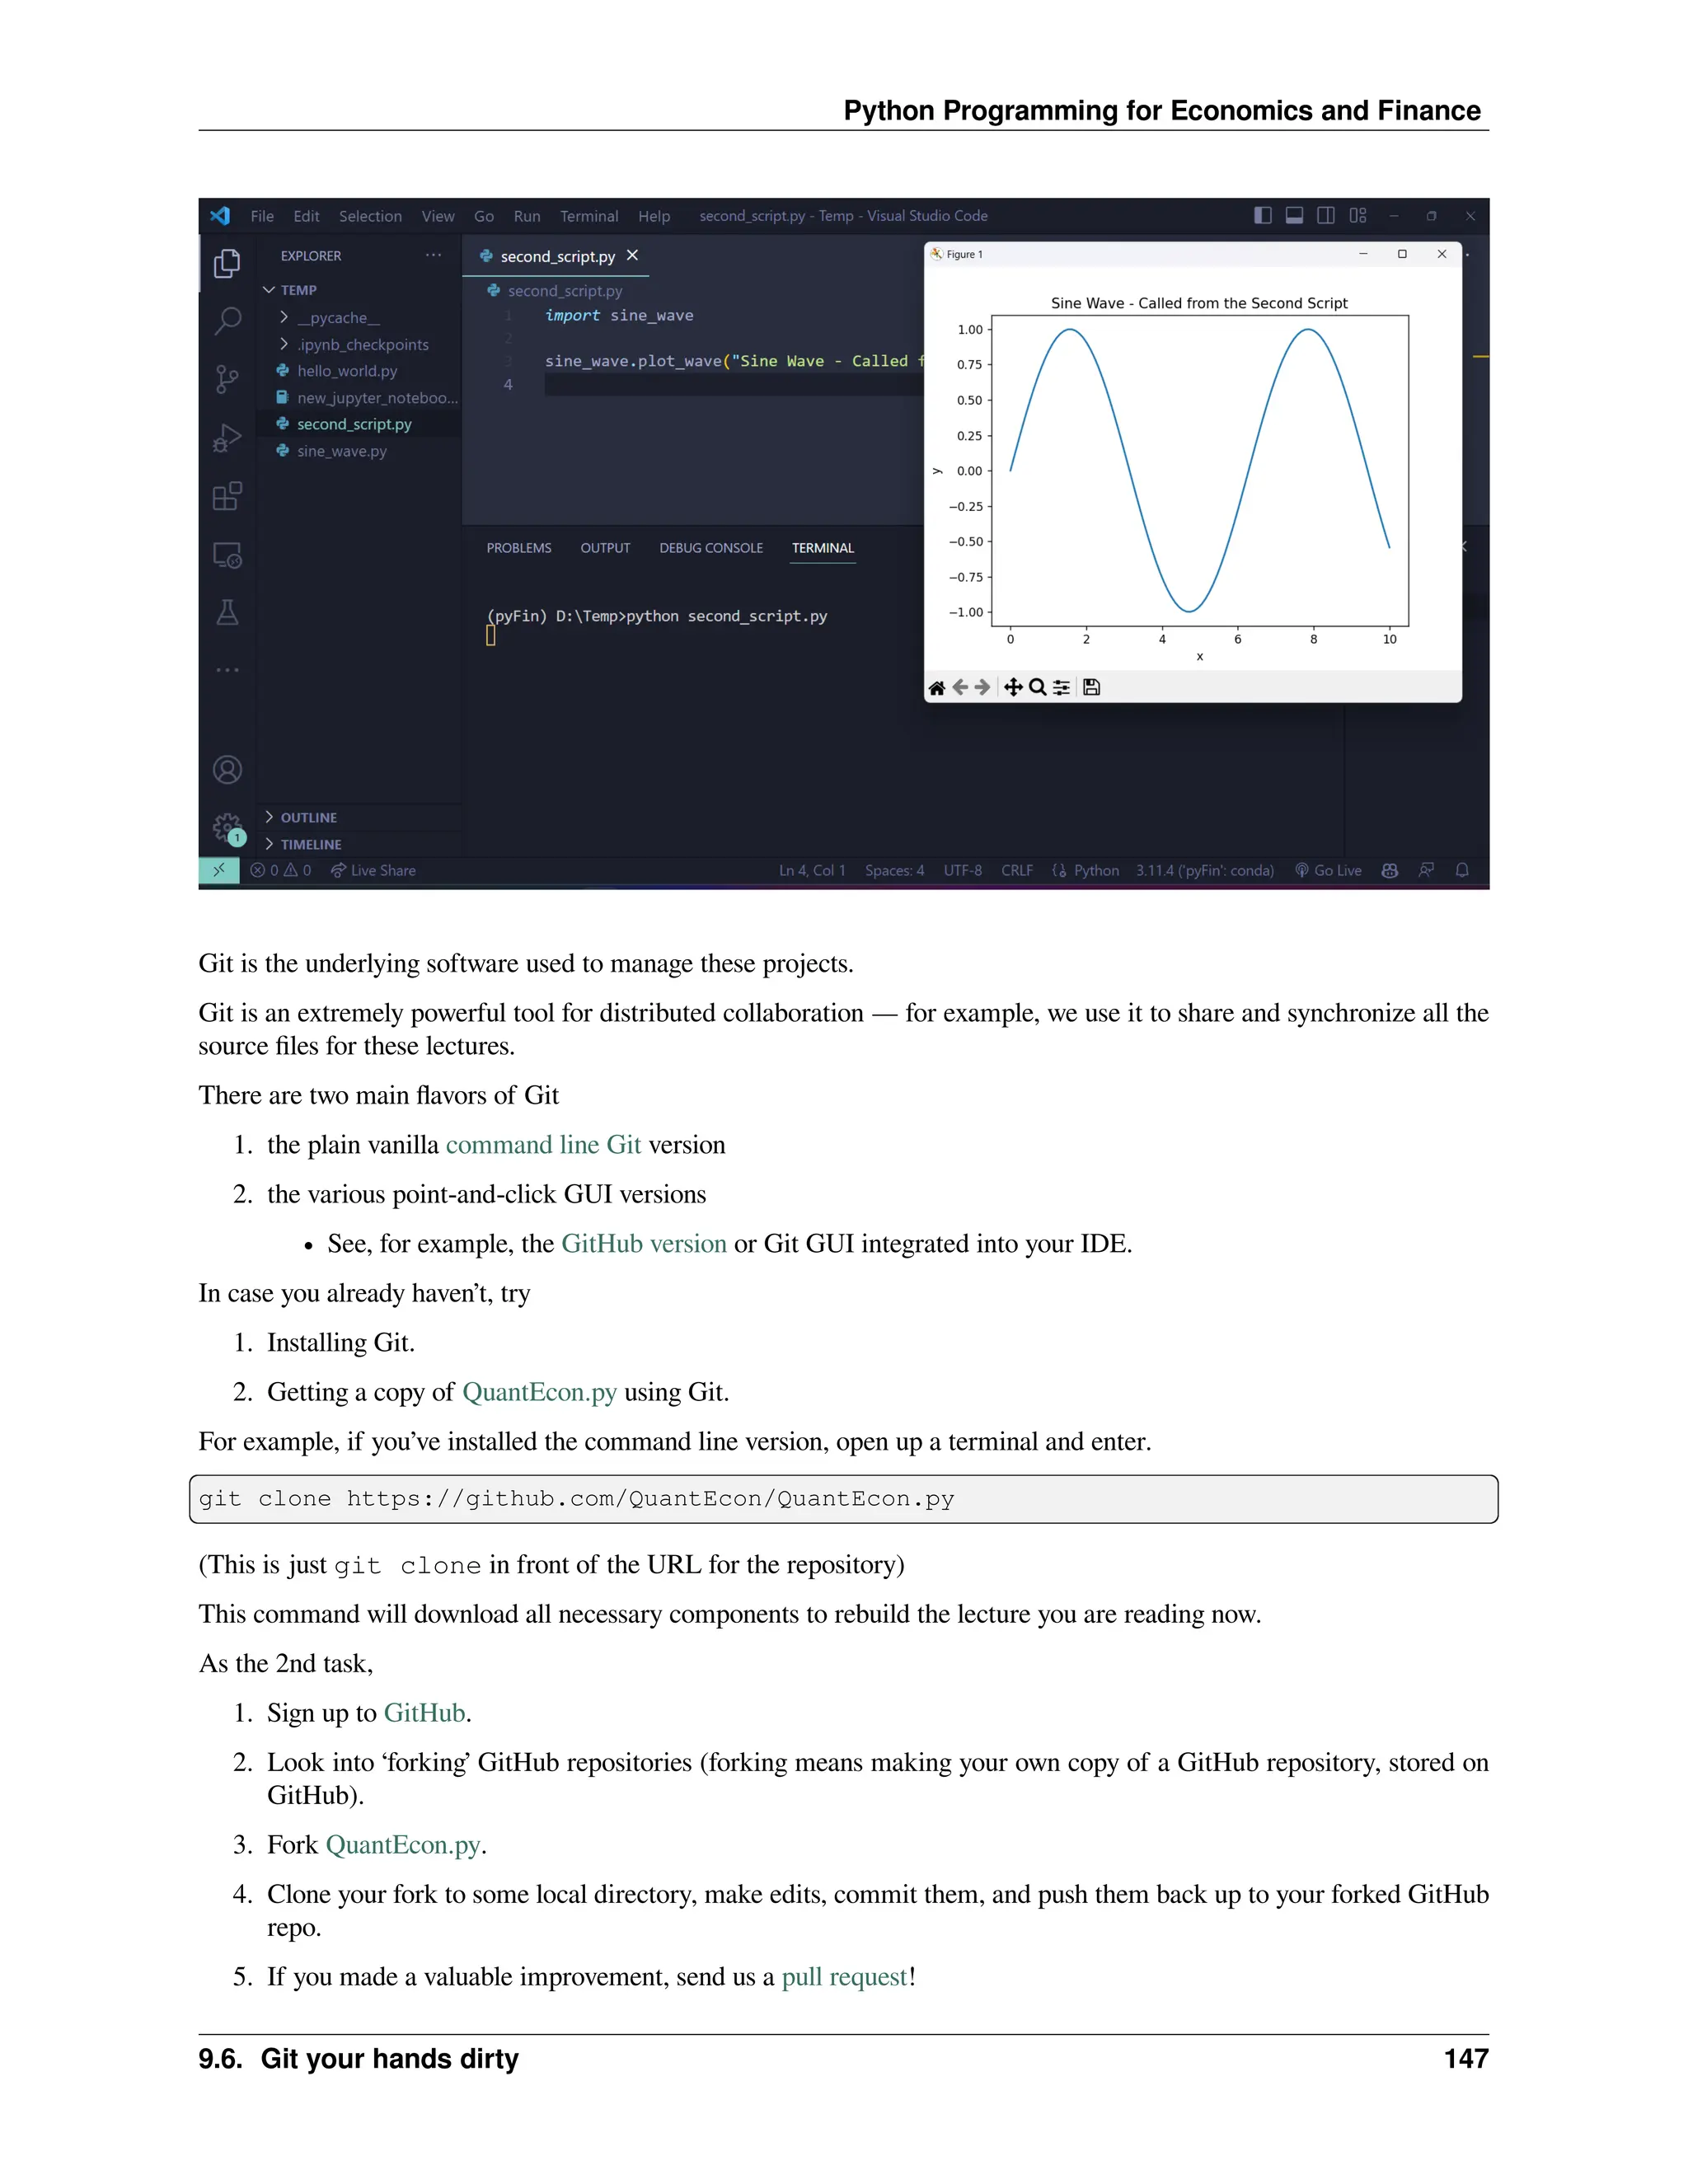Show additional activity bar views ellipsis

[227, 669]
